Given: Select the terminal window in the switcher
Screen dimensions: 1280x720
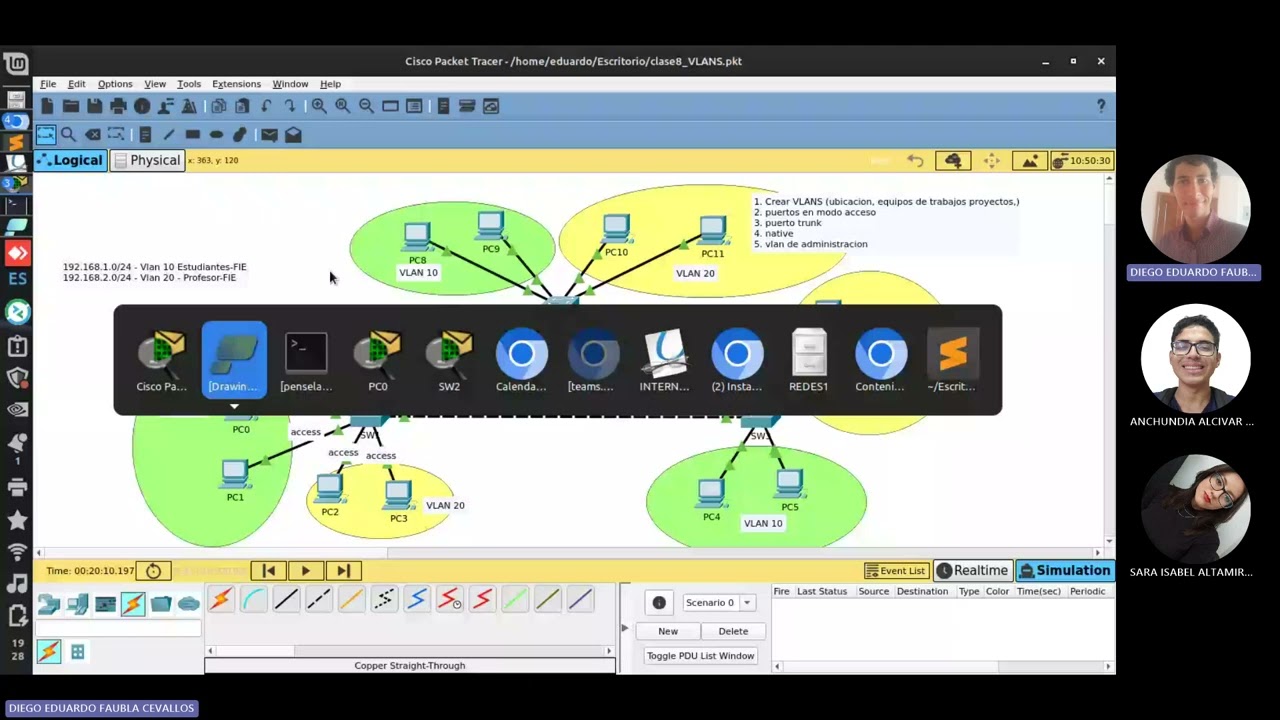Looking at the screenshot, I should click(306, 360).
